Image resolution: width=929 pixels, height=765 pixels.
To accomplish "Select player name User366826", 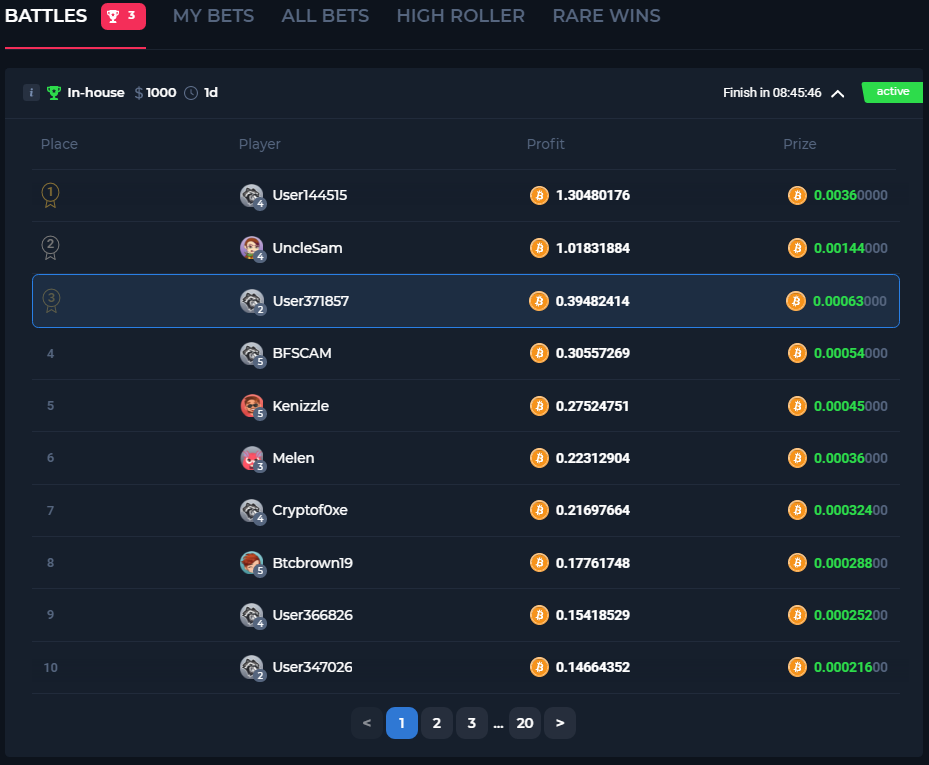I will tap(312, 615).
